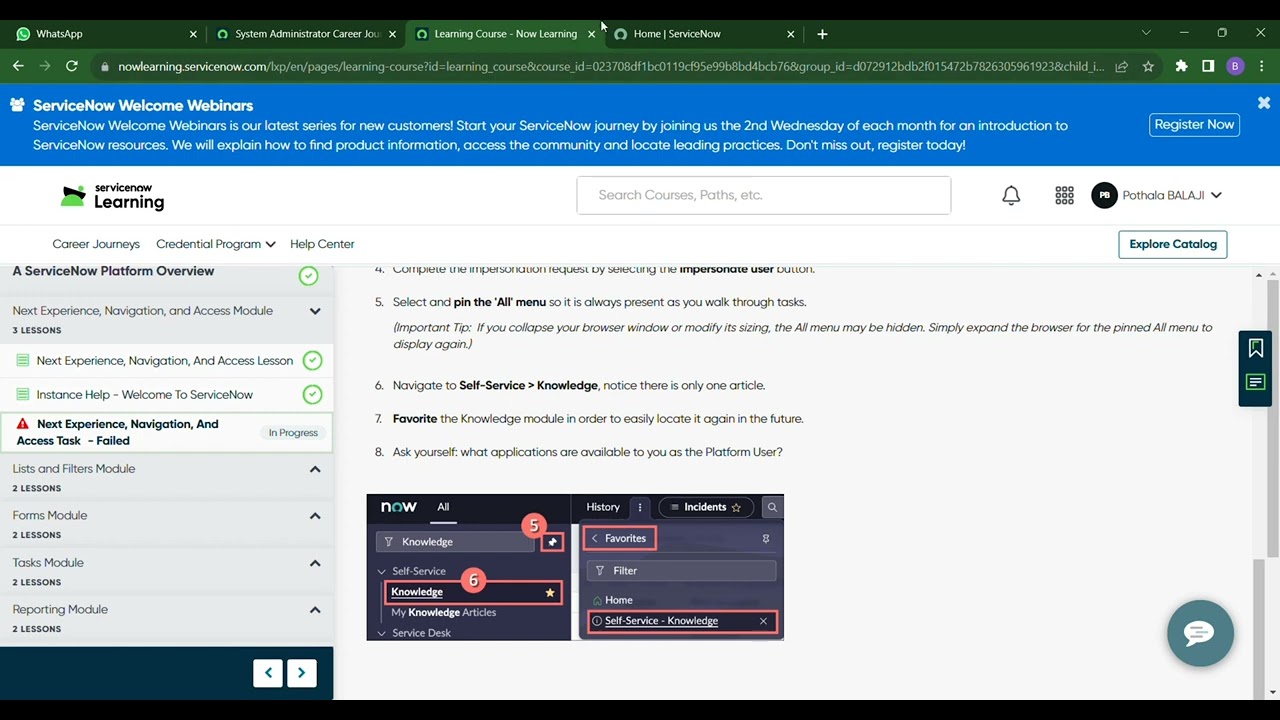Close the Welcome Webinars banner
1280x720 pixels.
[x=1264, y=103]
